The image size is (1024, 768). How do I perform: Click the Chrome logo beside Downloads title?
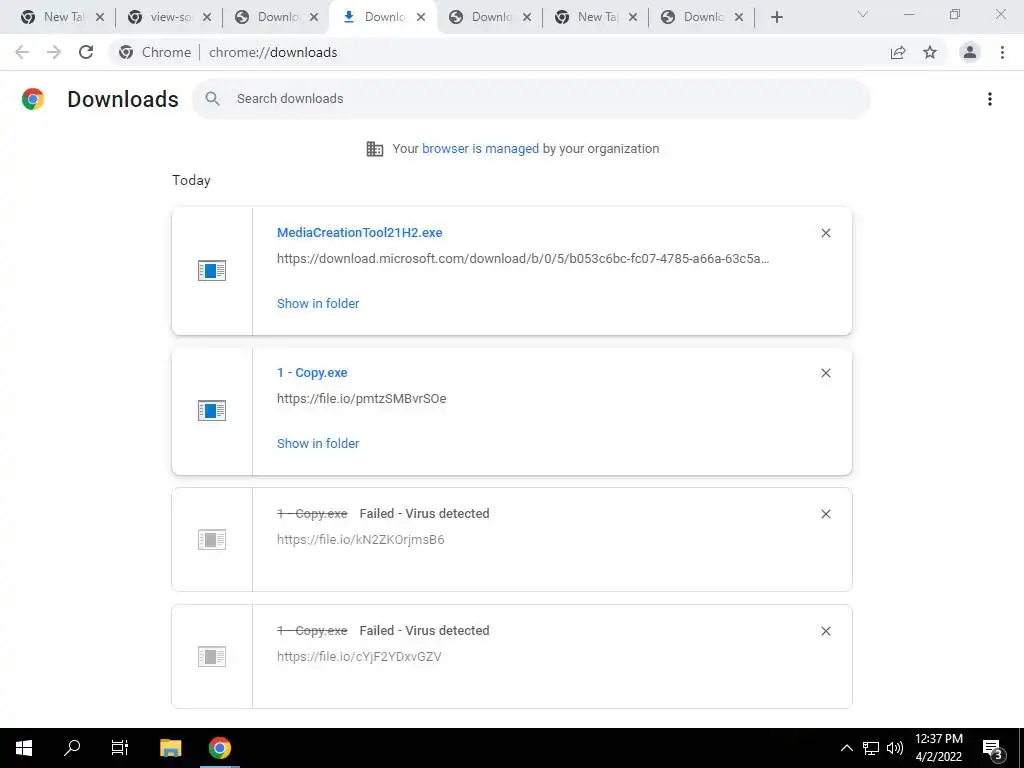[33, 99]
